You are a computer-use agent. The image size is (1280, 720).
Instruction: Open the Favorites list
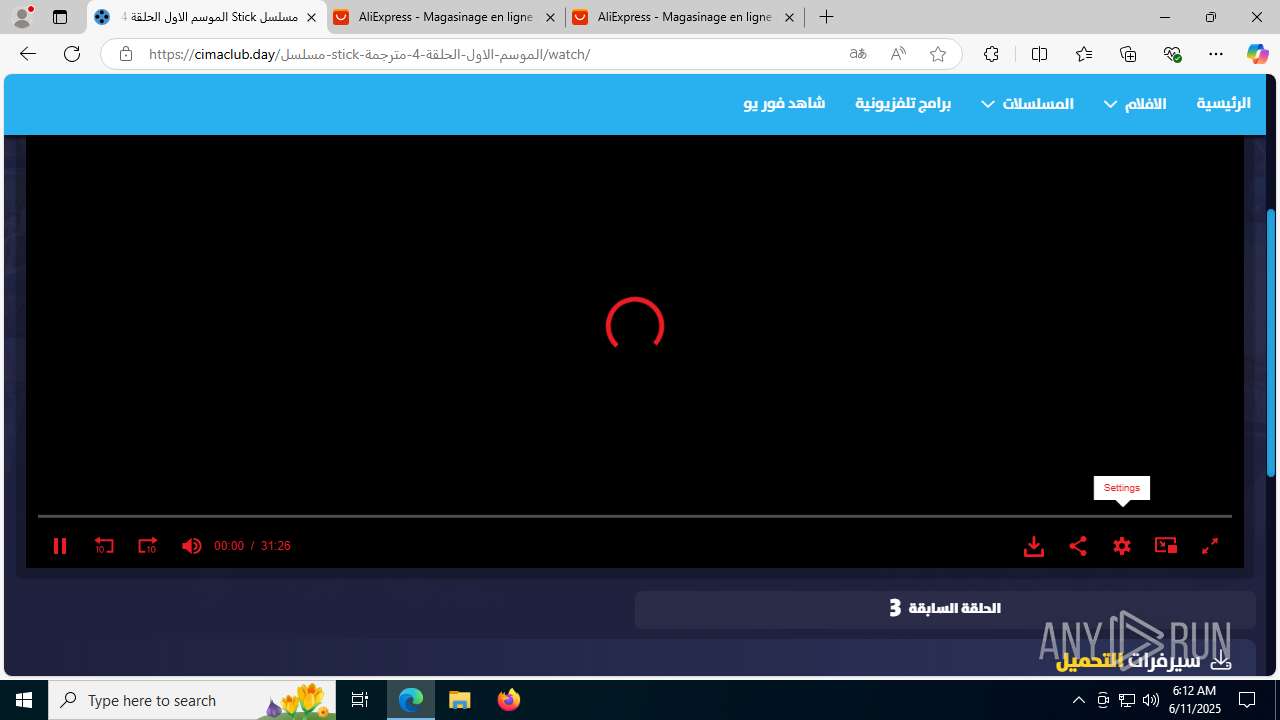(1084, 54)
